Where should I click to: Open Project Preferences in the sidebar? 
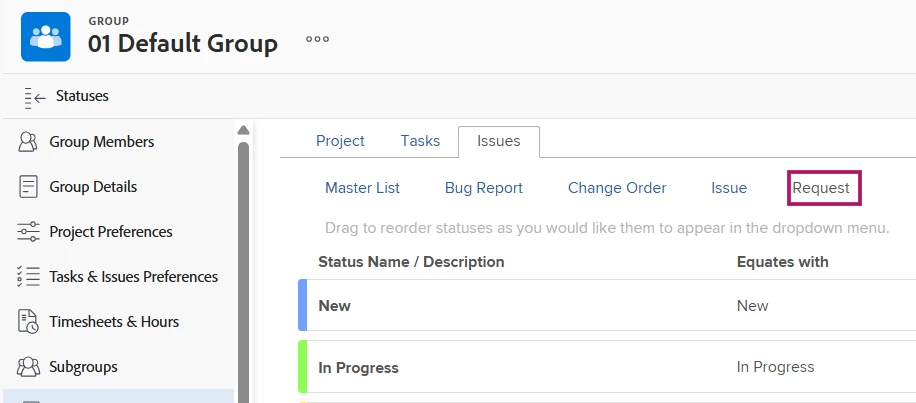click(111, 232)
